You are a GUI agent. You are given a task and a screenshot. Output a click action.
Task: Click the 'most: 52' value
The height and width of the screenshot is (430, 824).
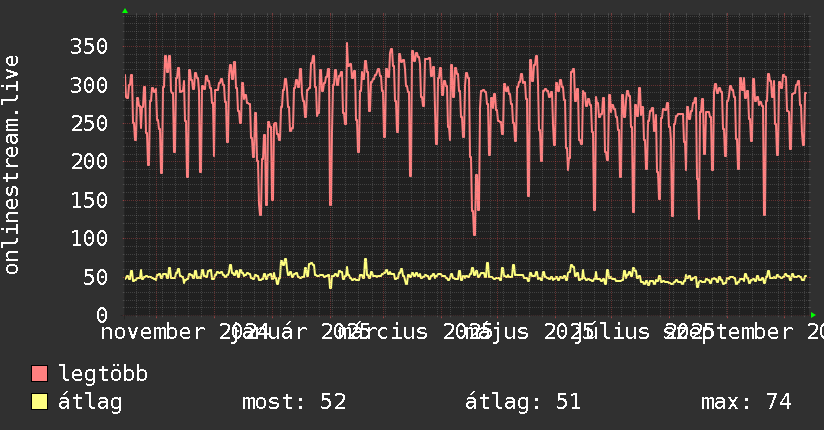click(294, 402)
